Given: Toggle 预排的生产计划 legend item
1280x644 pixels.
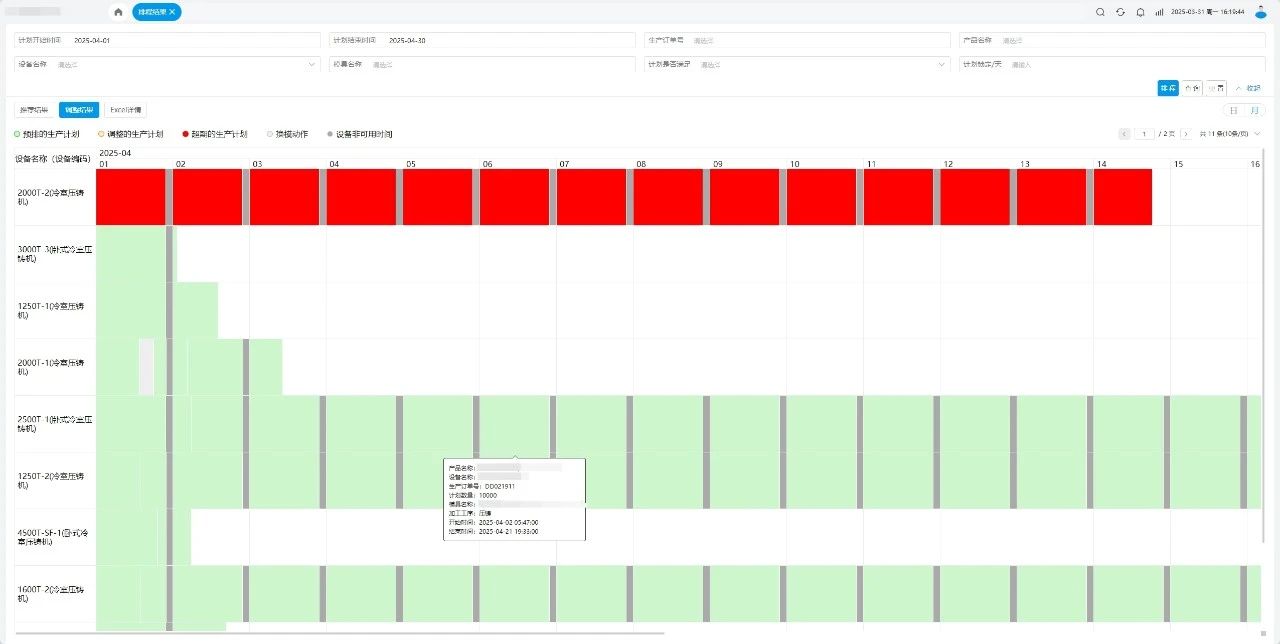Looking at the screenshot, I should click(46, 134).
